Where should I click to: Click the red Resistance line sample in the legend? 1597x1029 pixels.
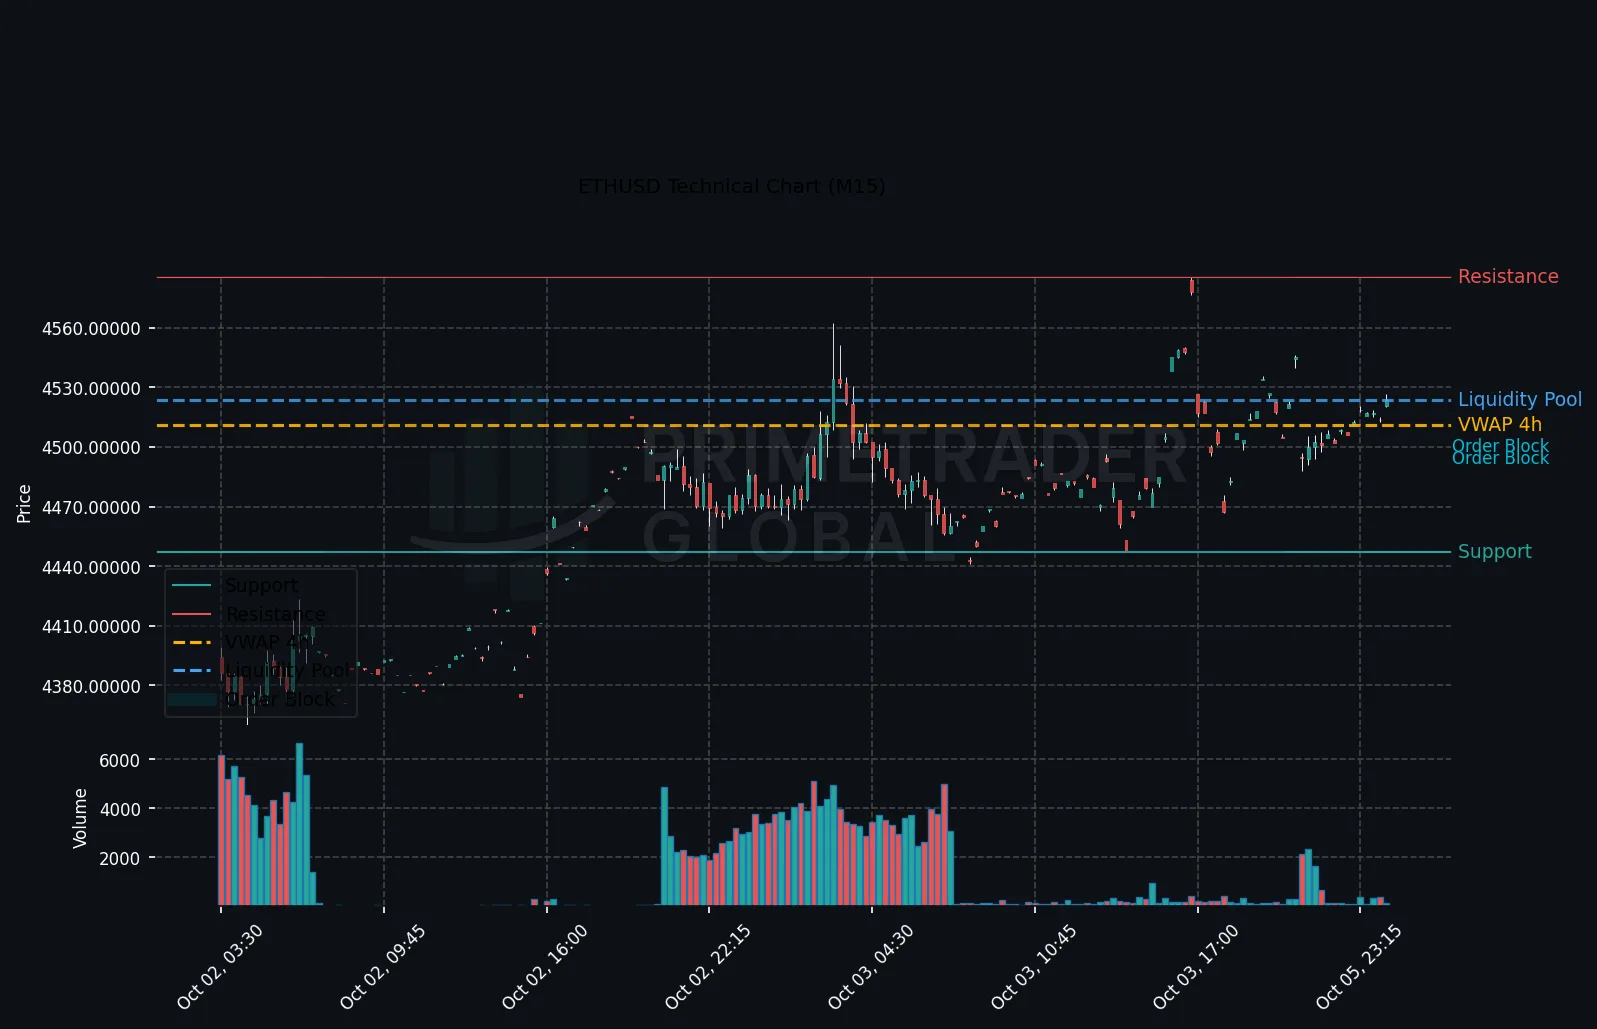192,614
